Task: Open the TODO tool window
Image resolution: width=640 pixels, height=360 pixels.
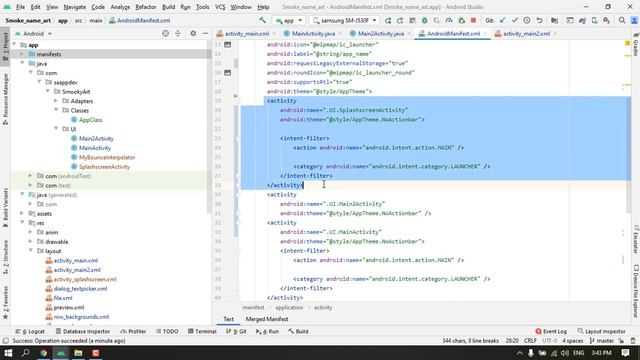Action: coord(167,331)
